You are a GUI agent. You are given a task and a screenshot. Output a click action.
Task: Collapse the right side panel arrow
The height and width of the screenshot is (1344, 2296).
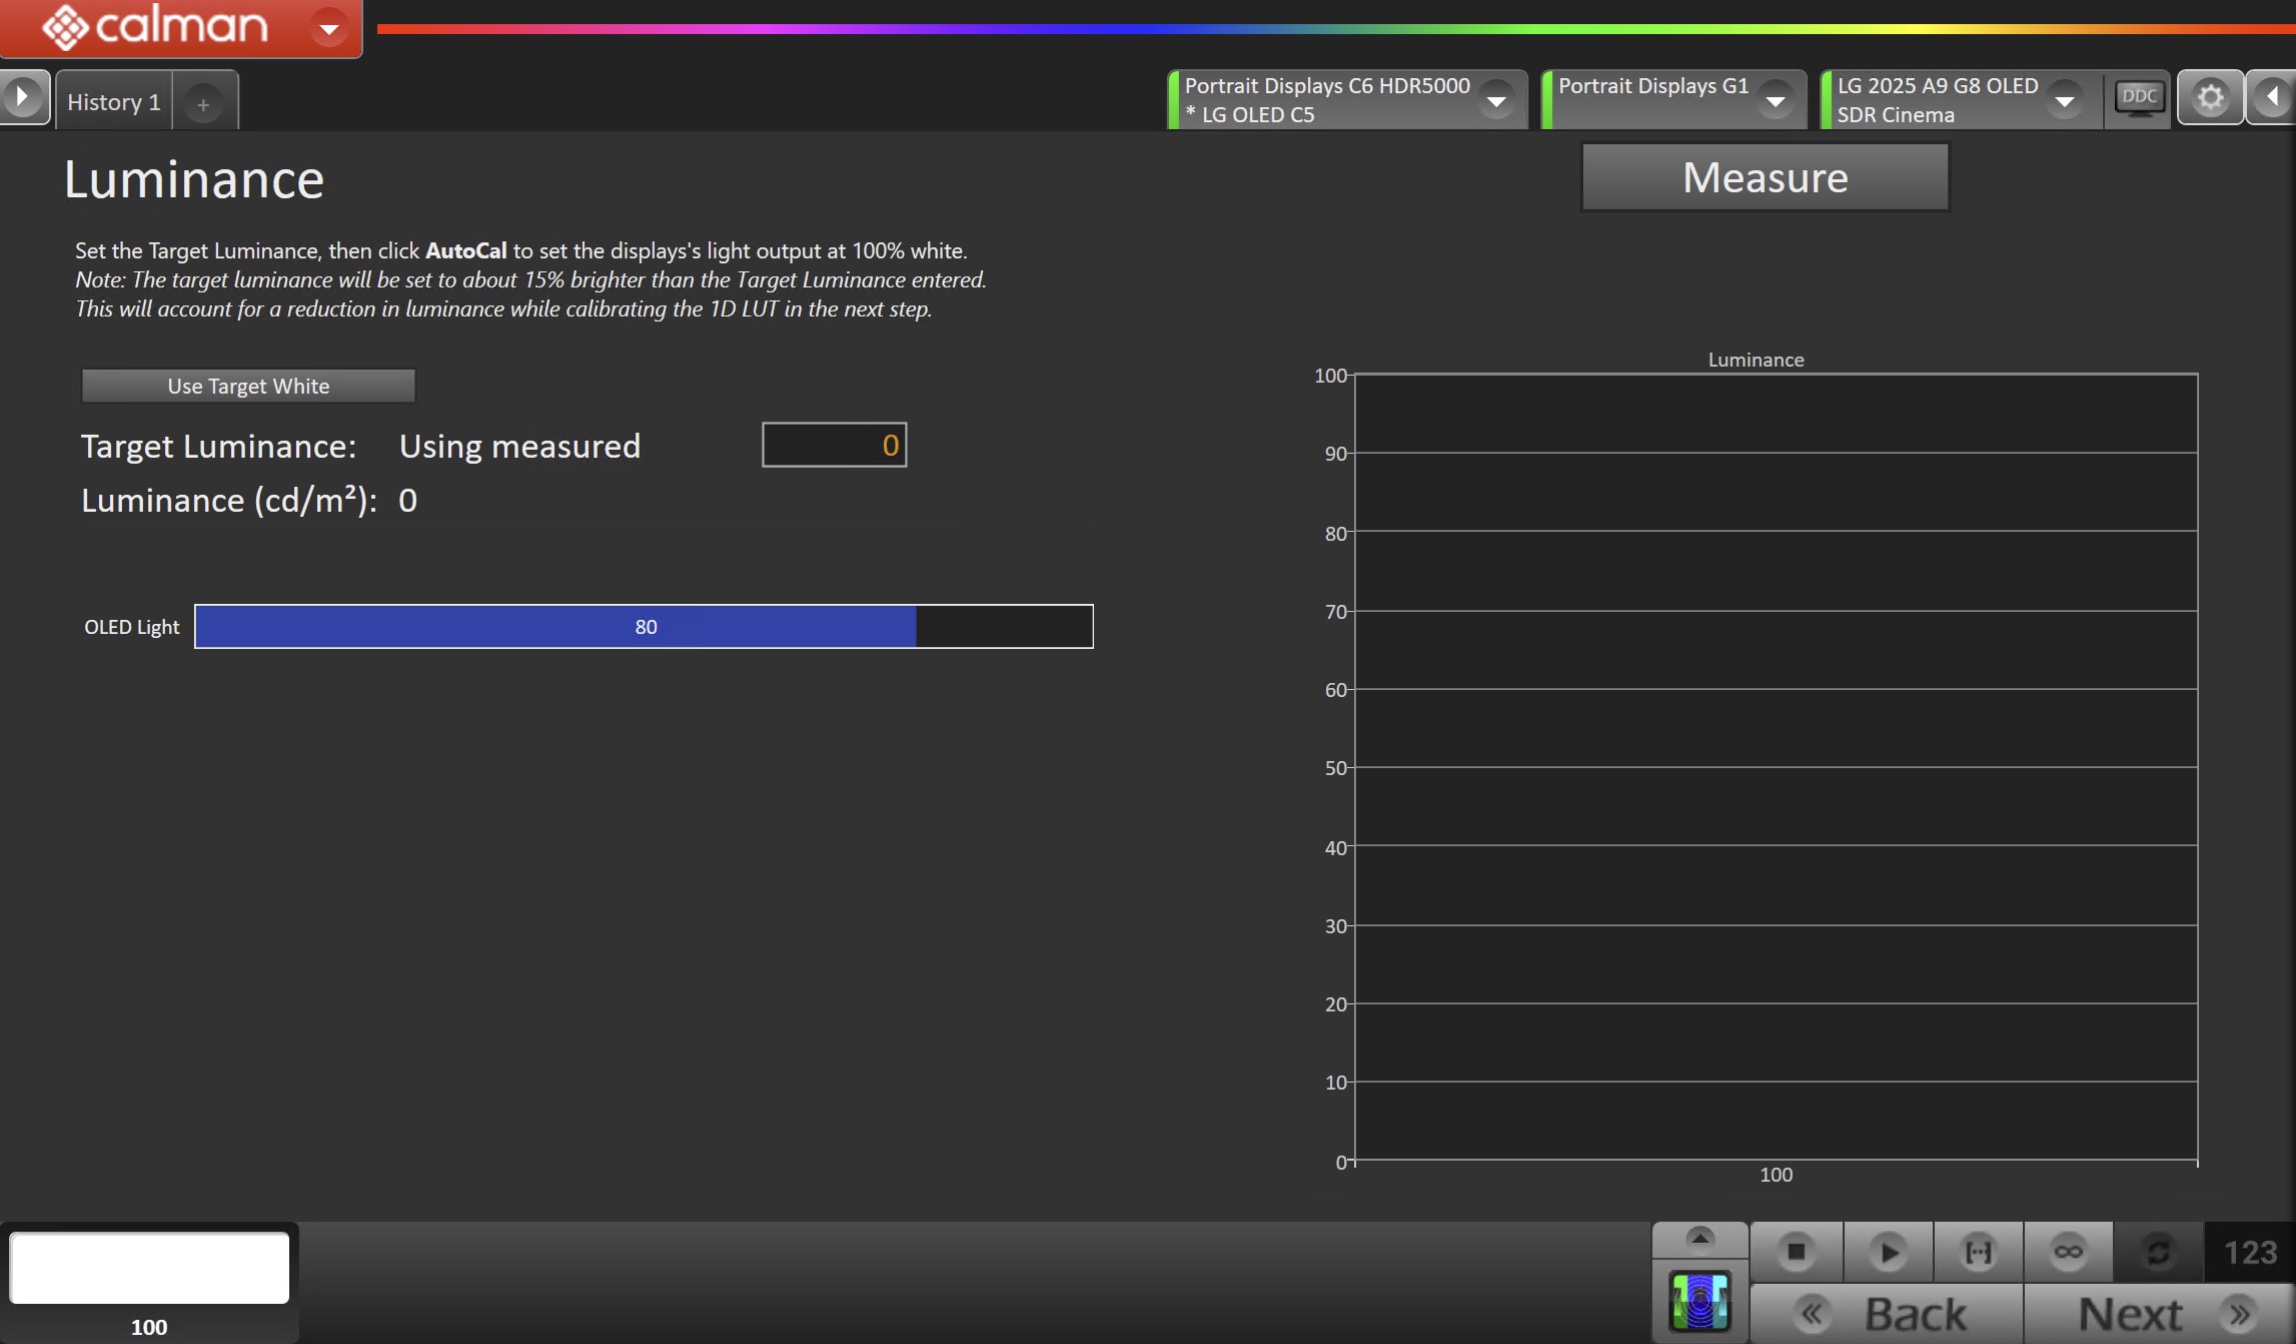(x=2272, y=98)
